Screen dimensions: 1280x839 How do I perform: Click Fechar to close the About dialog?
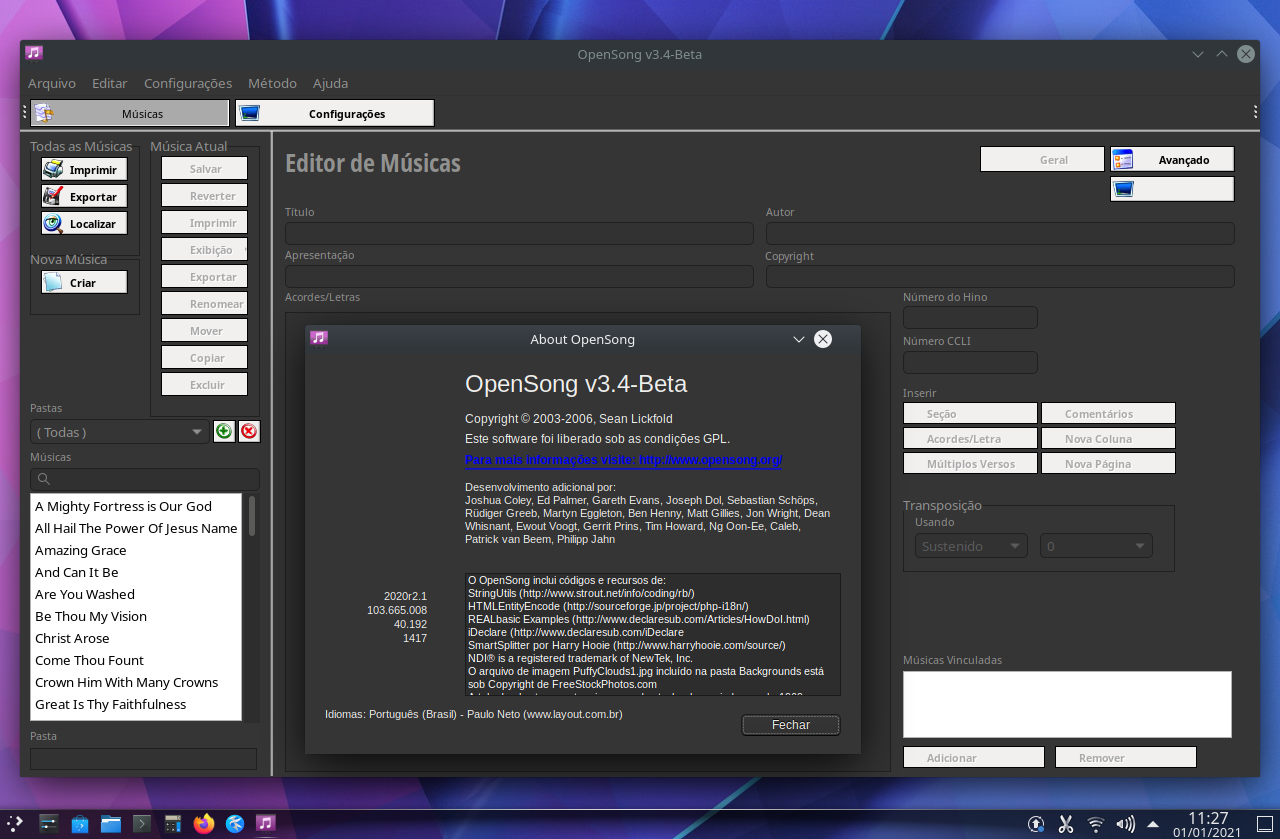pos(790,724)
